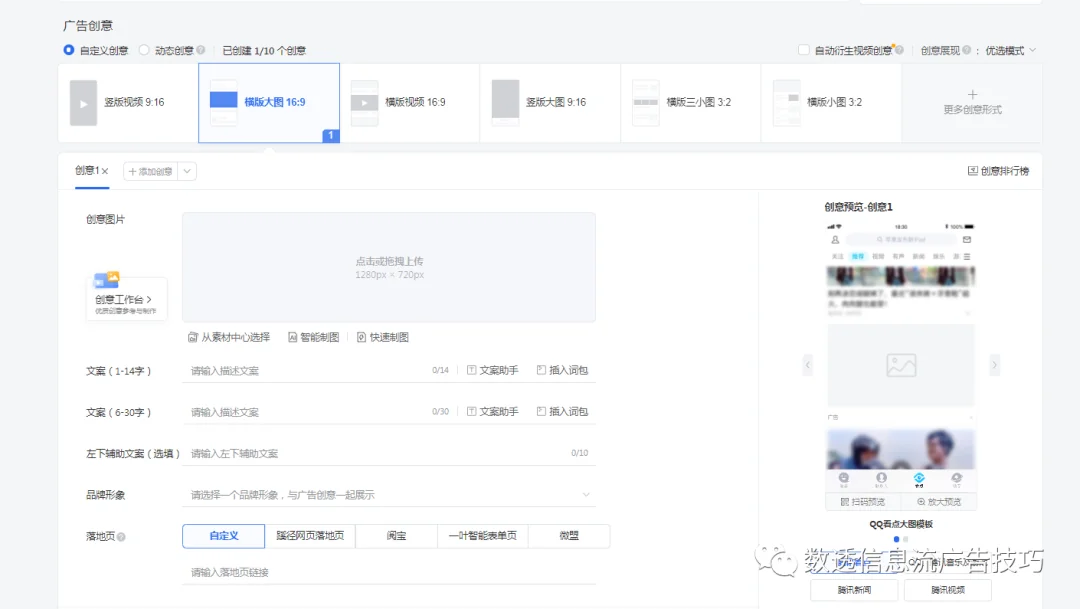Choose the 横版小图 3:2 creative format
The image size is (1080, 609).
click(831, 103)
